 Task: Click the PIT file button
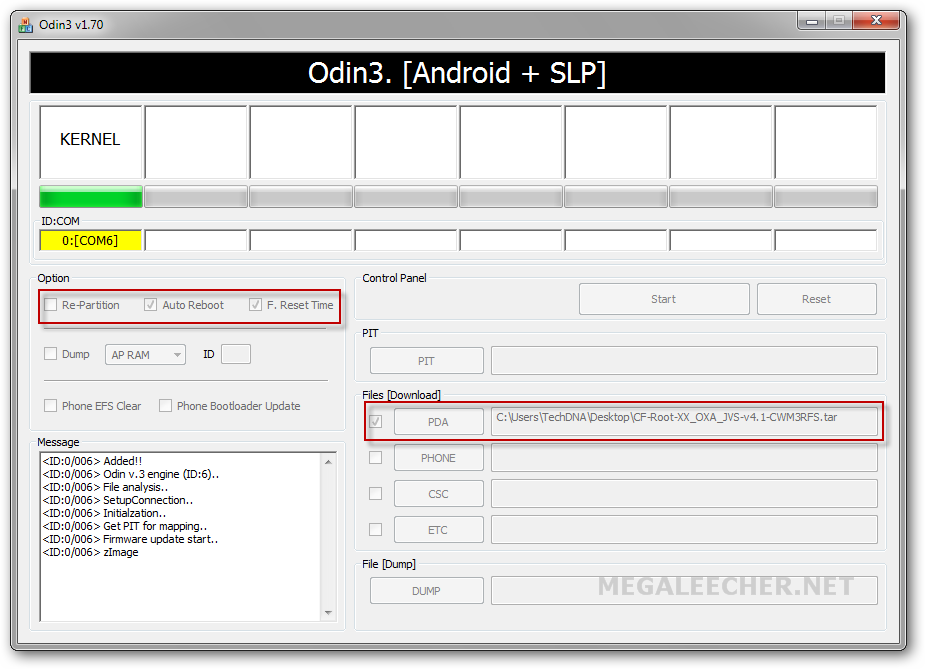point(427,360)
